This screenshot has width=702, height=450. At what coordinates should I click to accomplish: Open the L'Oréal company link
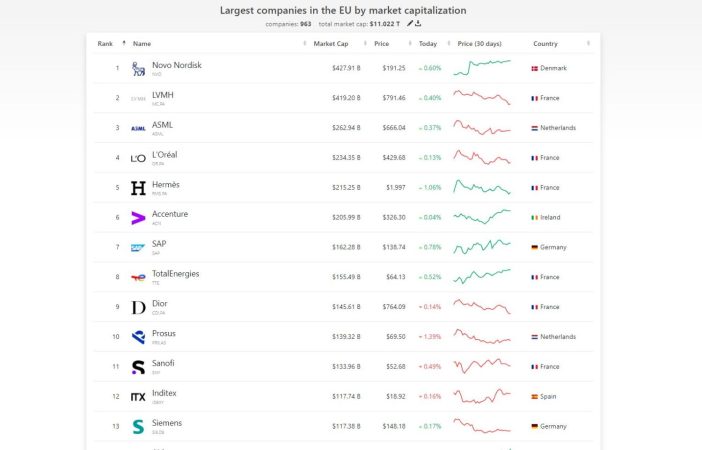pos(165,155)
